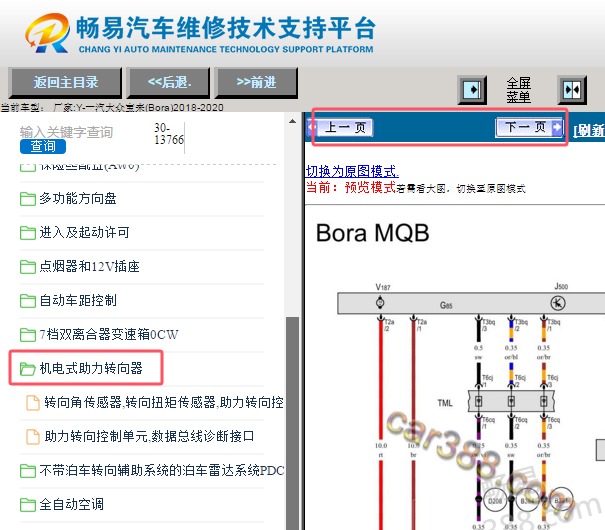Image resolution: width=605 pixels, height=530 pixels.
Task: Click the D208 circle node in diagram
Action: (x=495, y=501)
